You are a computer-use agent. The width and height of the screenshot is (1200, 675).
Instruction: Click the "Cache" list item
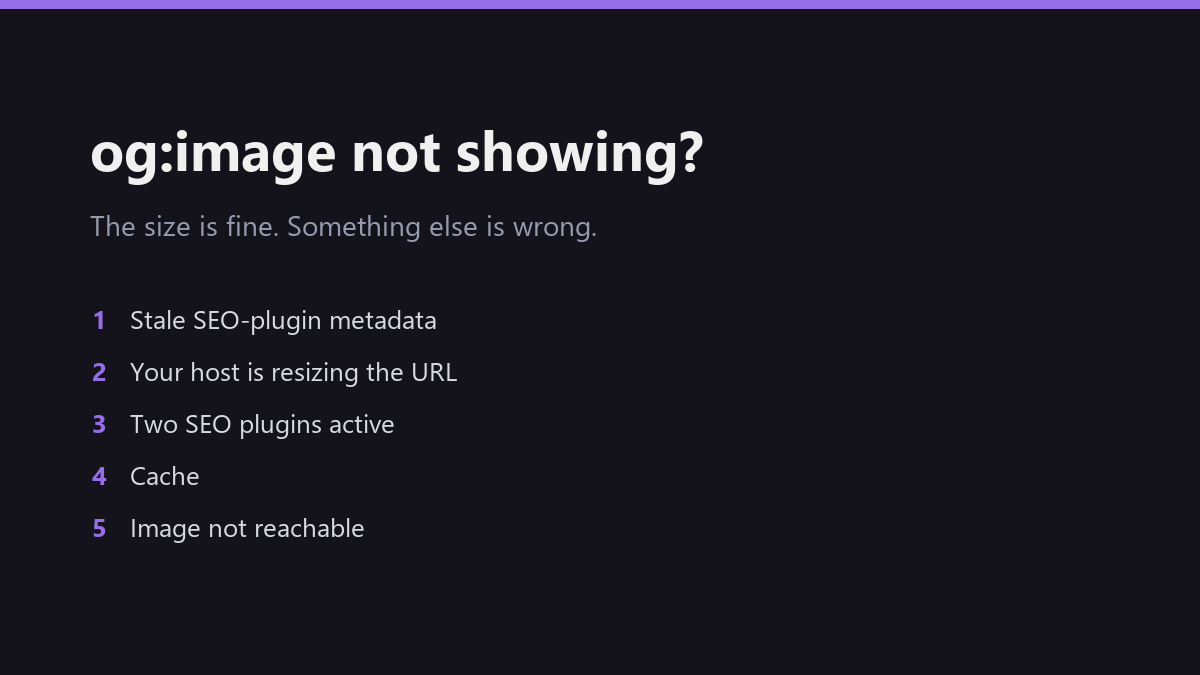164,477
